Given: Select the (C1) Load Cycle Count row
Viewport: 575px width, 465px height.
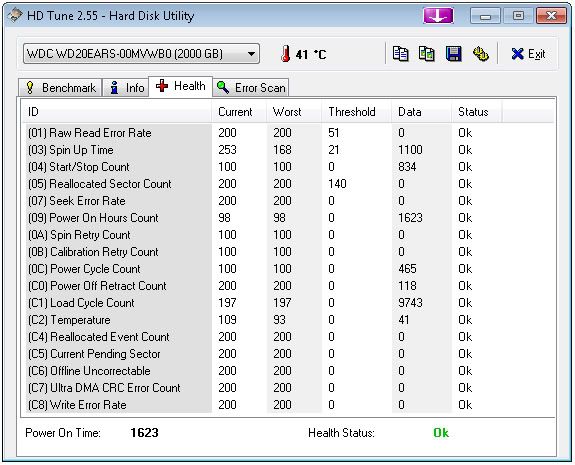Looking at the screenshot, I should [264, 303].
